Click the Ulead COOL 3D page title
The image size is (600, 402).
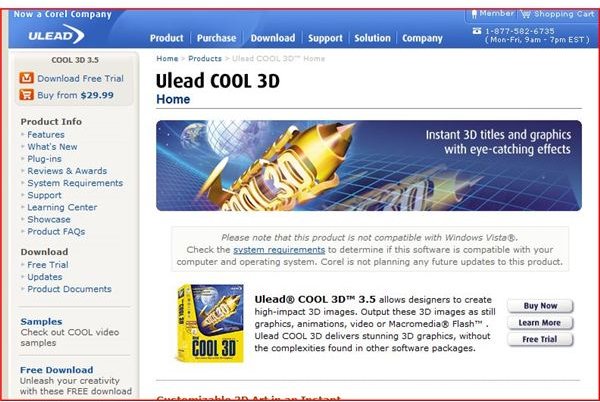click(x=218, y=81)
